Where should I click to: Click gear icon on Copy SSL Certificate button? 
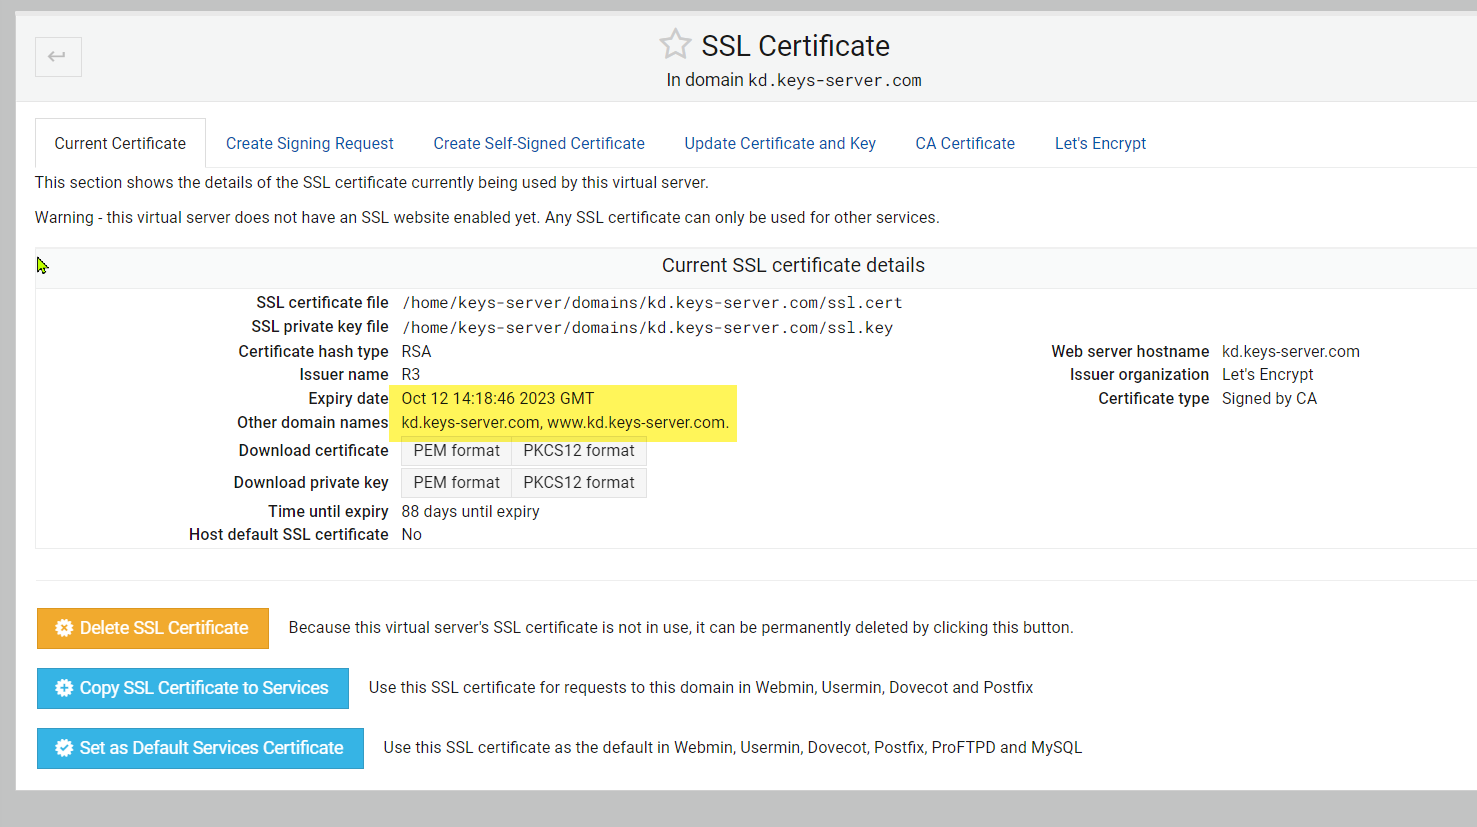point(64,688)
